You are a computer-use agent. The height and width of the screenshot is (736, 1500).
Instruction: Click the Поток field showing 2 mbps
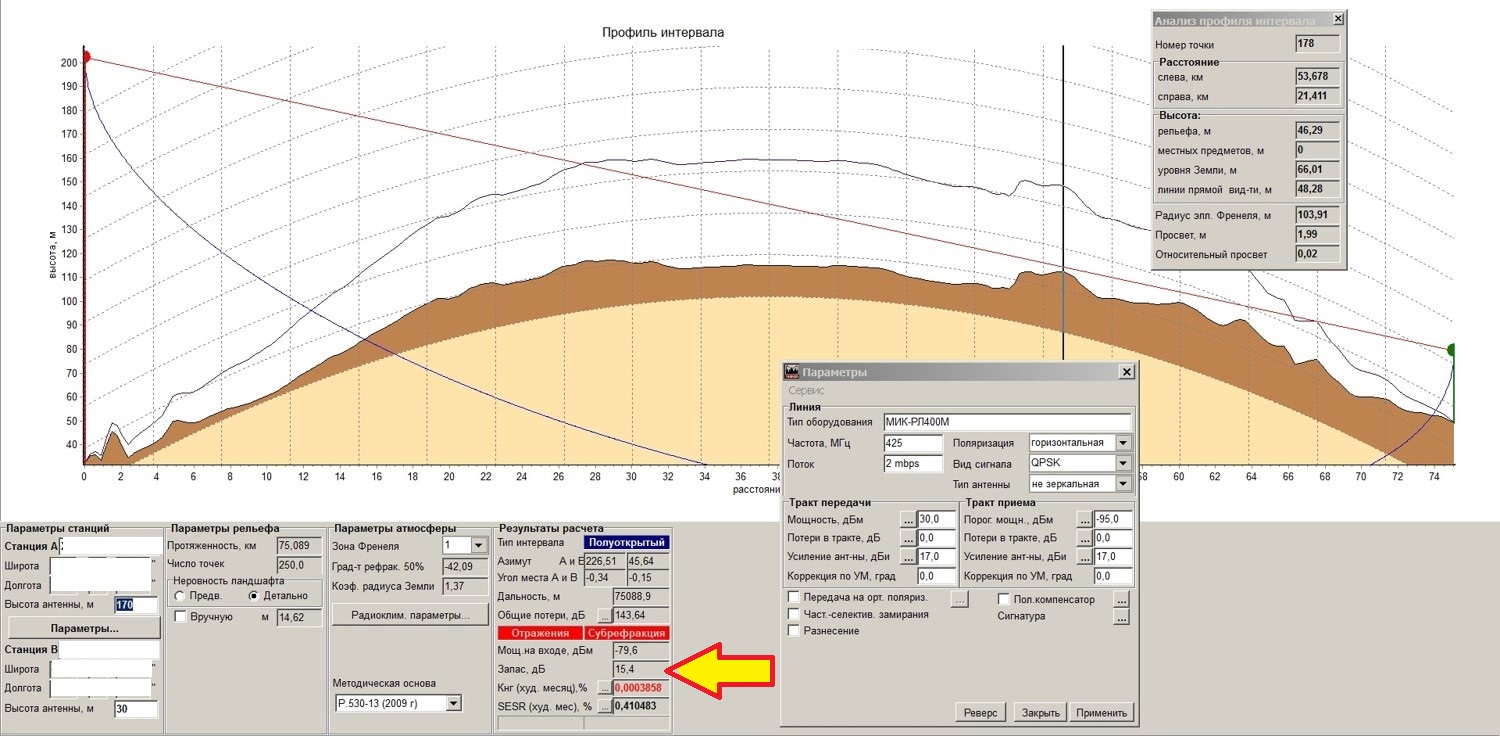(913, 464)
